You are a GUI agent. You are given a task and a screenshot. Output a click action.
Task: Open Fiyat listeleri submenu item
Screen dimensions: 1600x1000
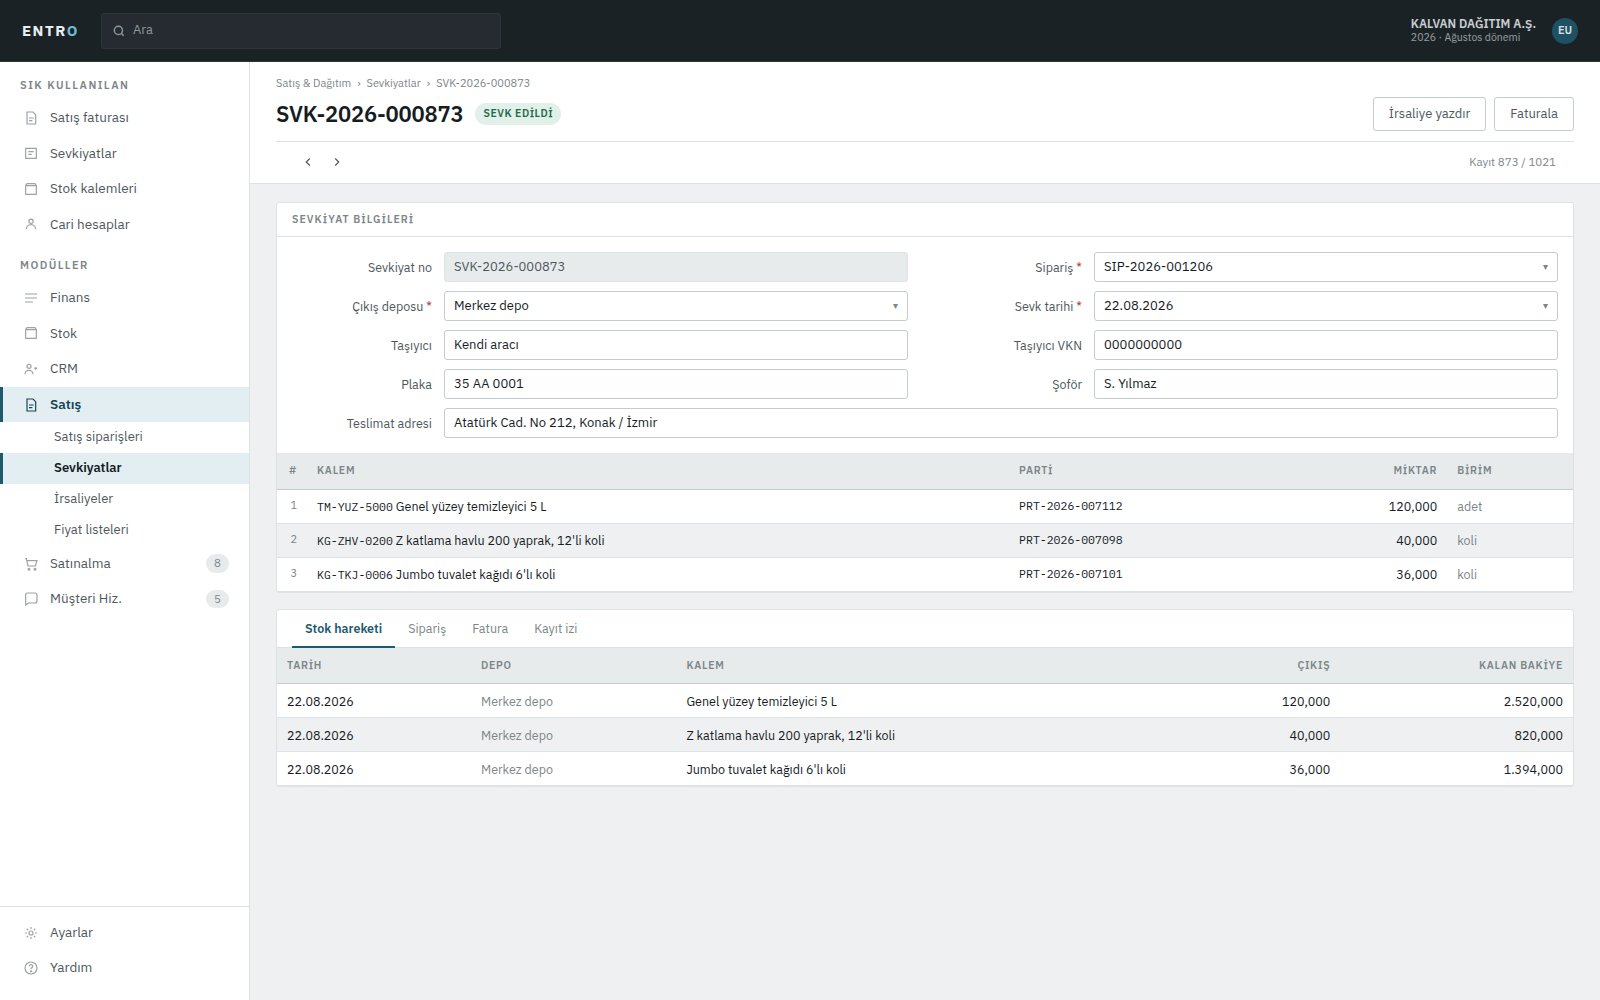point(125,530)
